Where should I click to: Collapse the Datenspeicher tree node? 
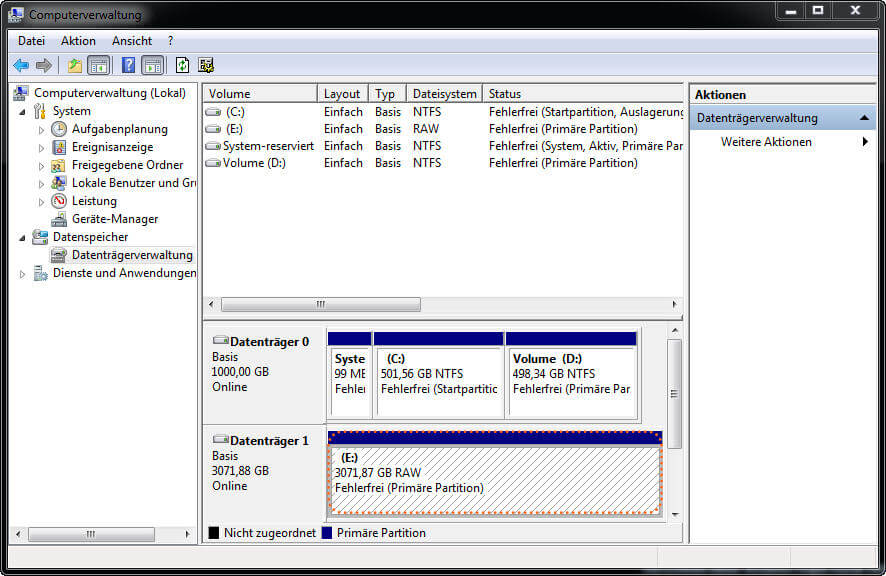point(23,237)
